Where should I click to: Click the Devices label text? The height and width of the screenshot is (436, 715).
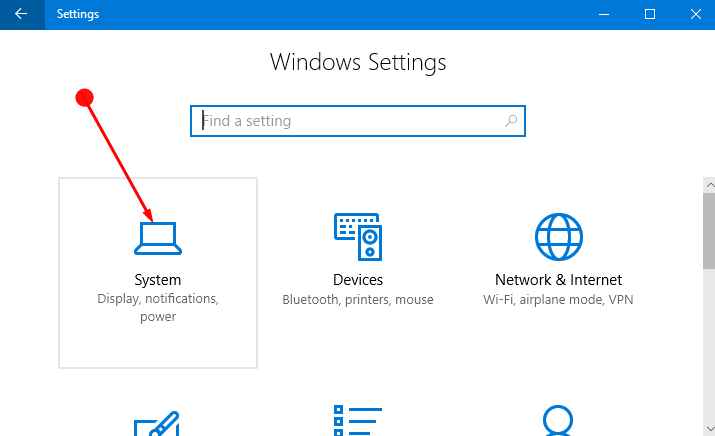(358, 280)
